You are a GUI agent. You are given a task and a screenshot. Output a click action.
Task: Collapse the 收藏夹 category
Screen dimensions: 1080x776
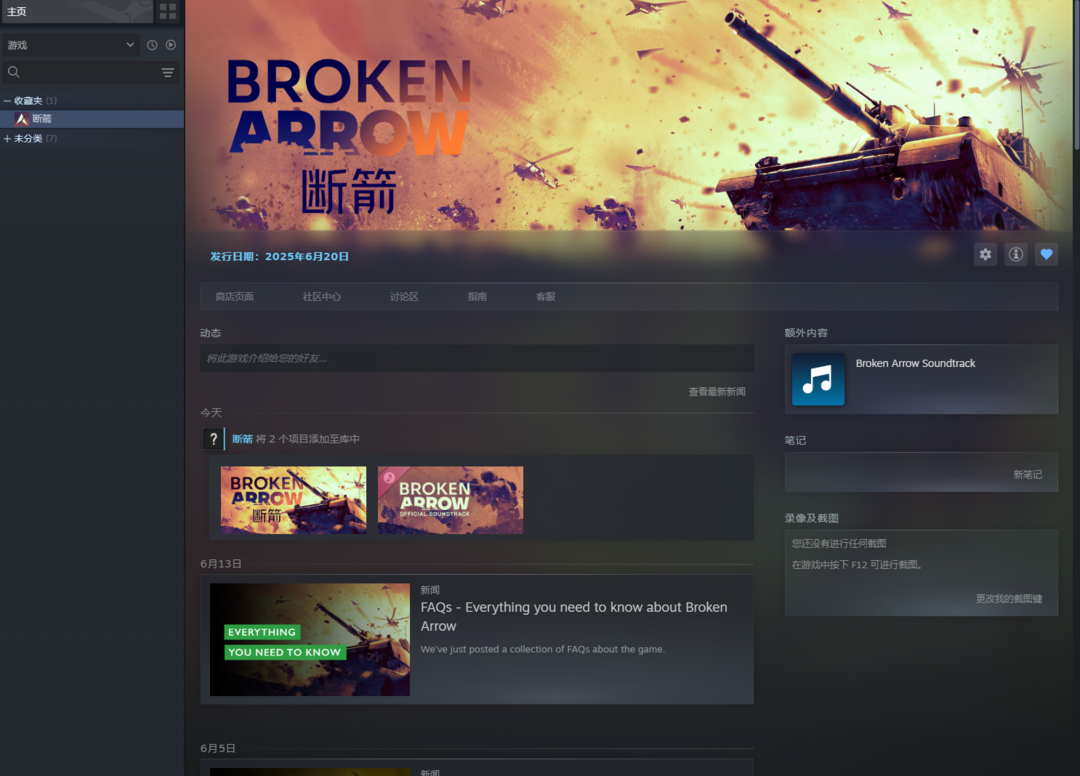pos(7,101)
